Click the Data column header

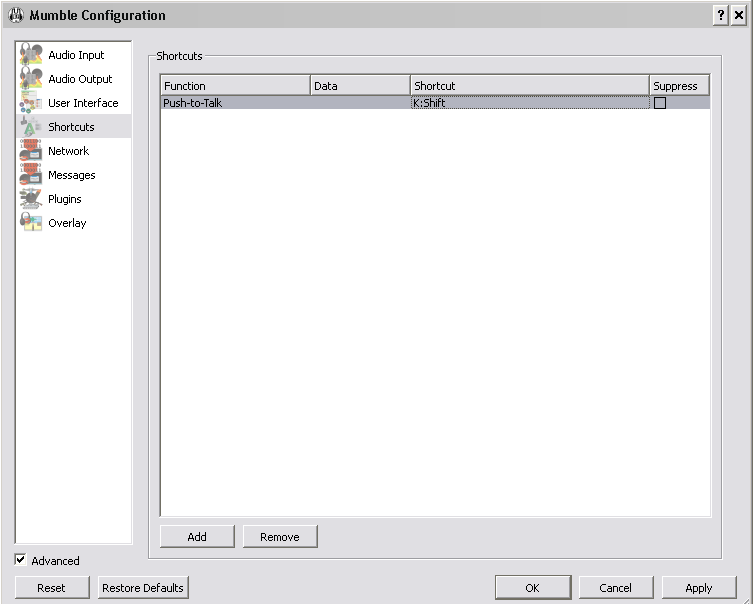click(360, 85)
